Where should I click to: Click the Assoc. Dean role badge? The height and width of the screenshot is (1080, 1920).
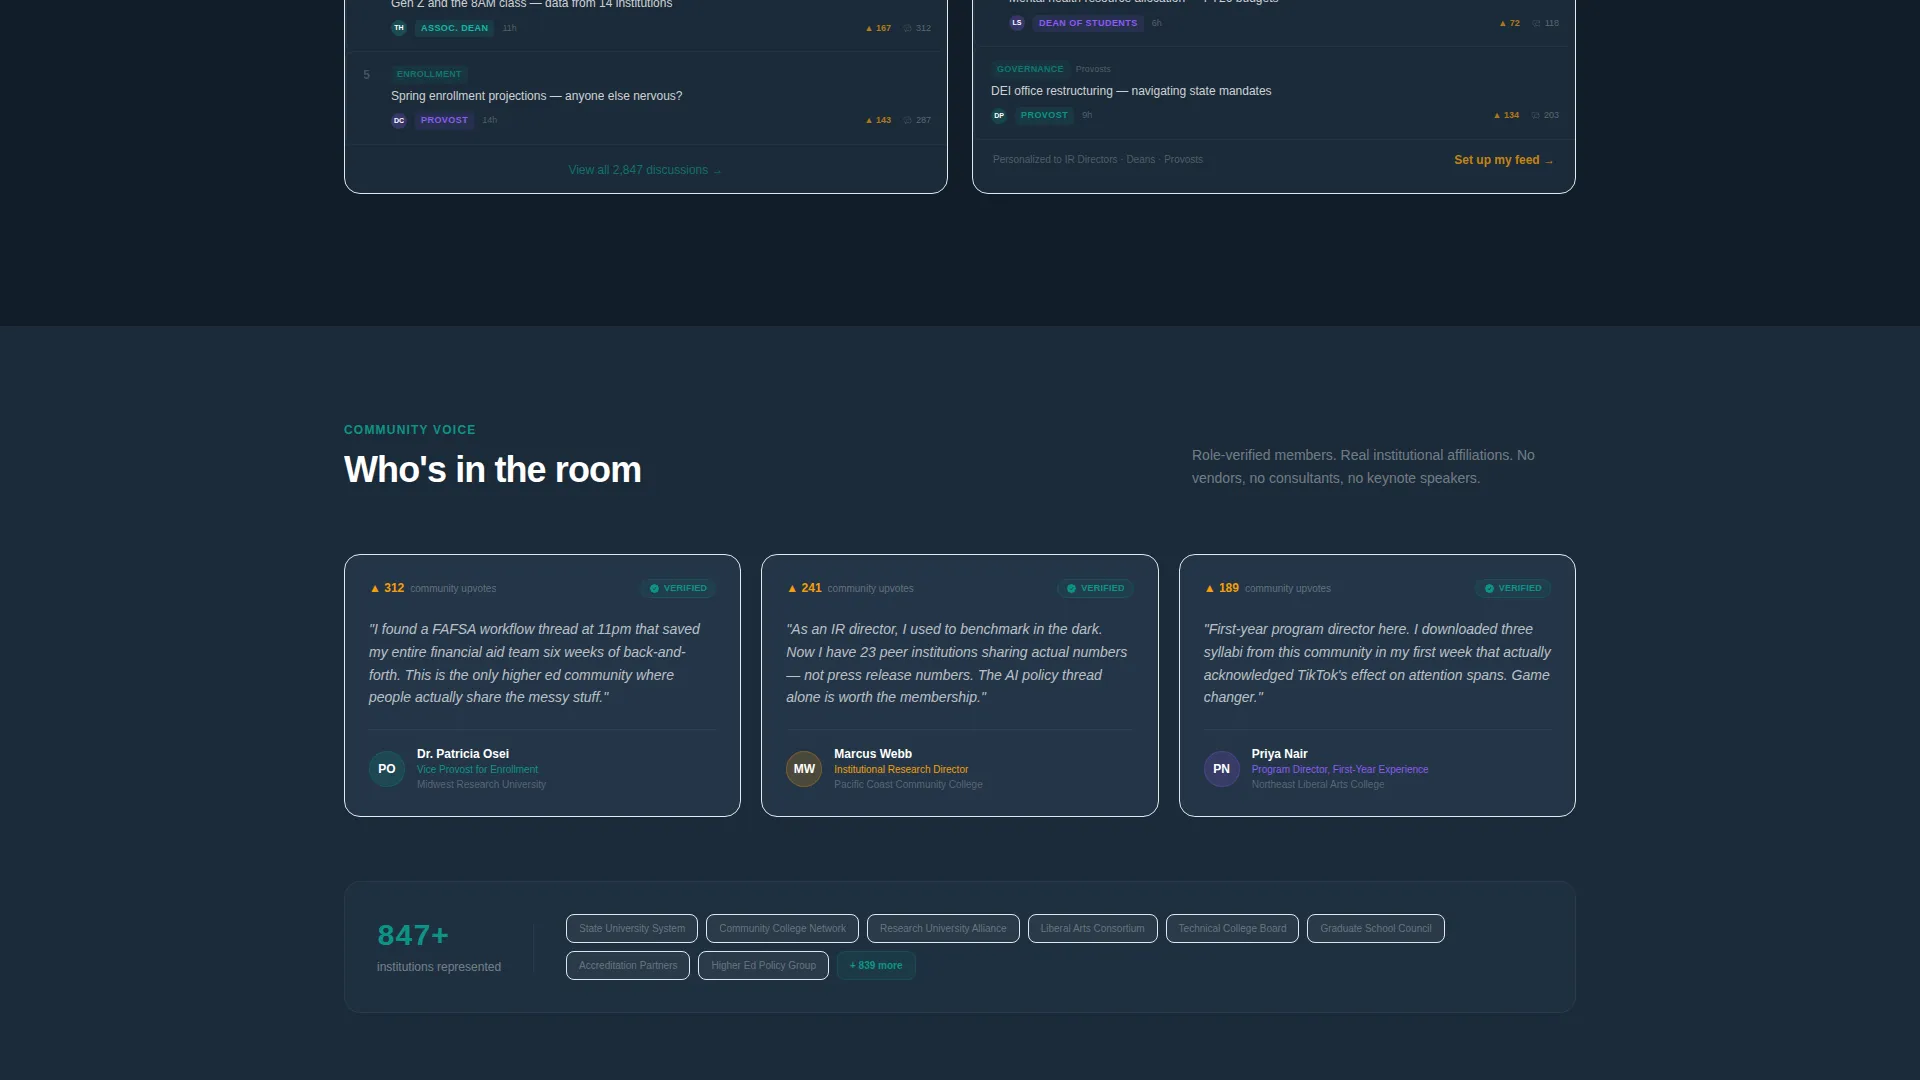[x=454, y=28]
